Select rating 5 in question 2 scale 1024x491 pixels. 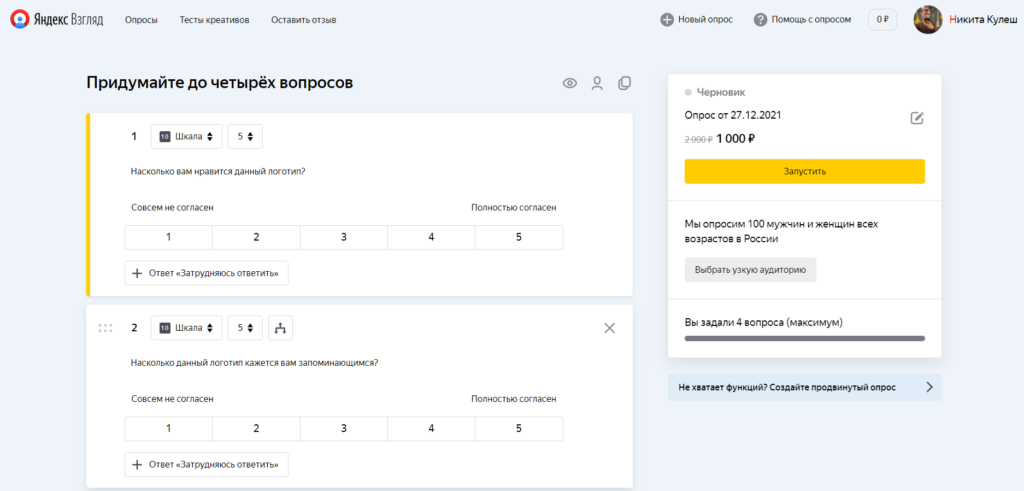pyautogui.click(x=518, y=428)
